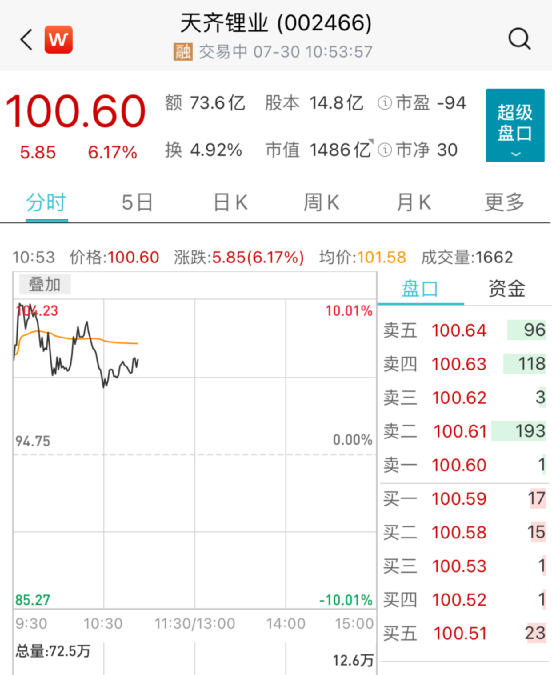Tap the info icon beside 市盈
The height and width of the screenshot is (675, 552).
tap(385, 103)
